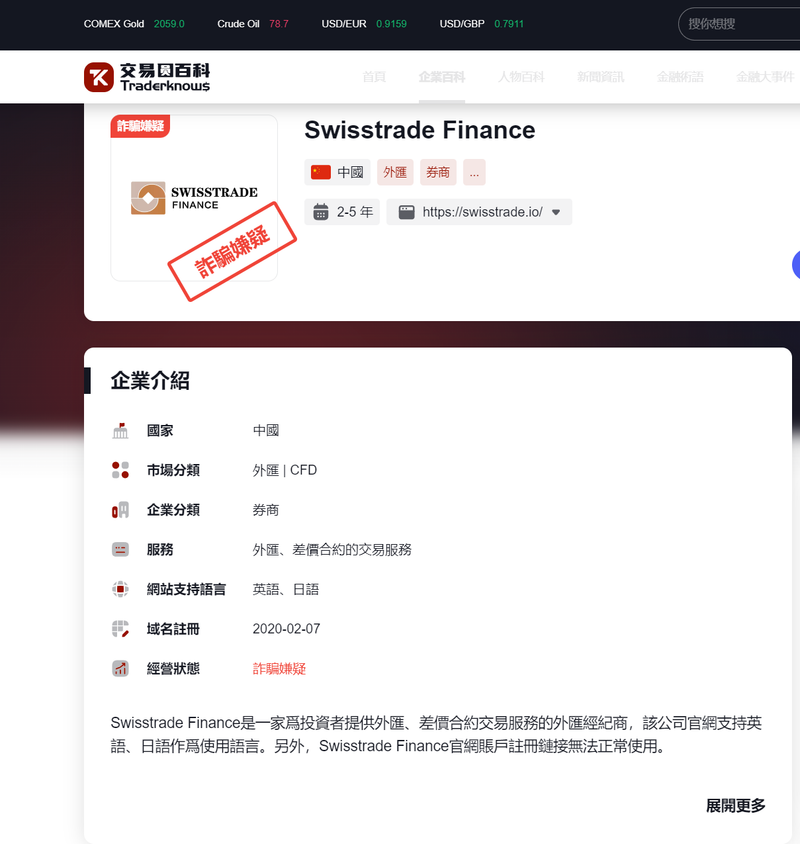Image resolution: width=800 pixels, height=844 pixels.
Task: Click the USD/EUR 0.9159 ticker
Action: [364, 24]
